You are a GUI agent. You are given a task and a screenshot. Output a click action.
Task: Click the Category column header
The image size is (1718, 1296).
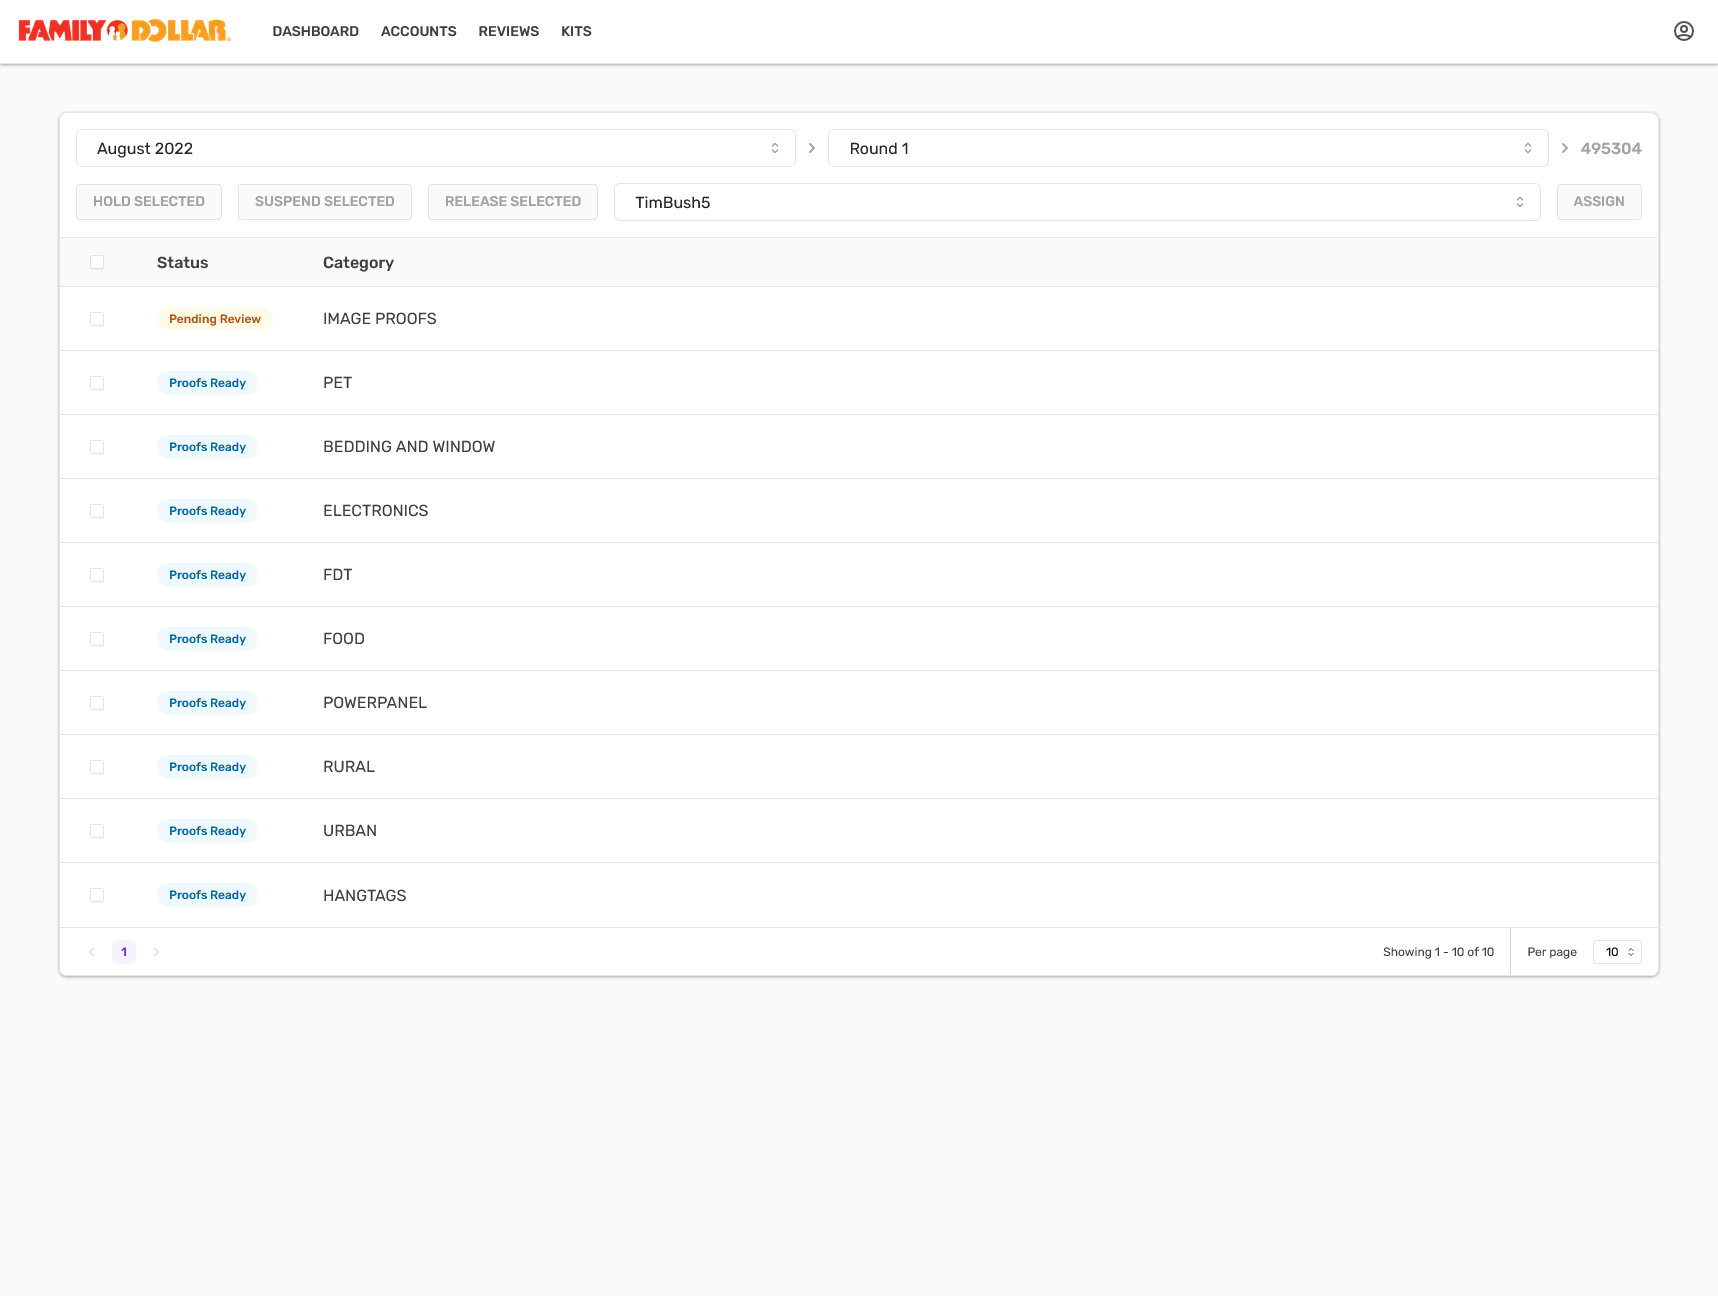click(x=358, y=263)
